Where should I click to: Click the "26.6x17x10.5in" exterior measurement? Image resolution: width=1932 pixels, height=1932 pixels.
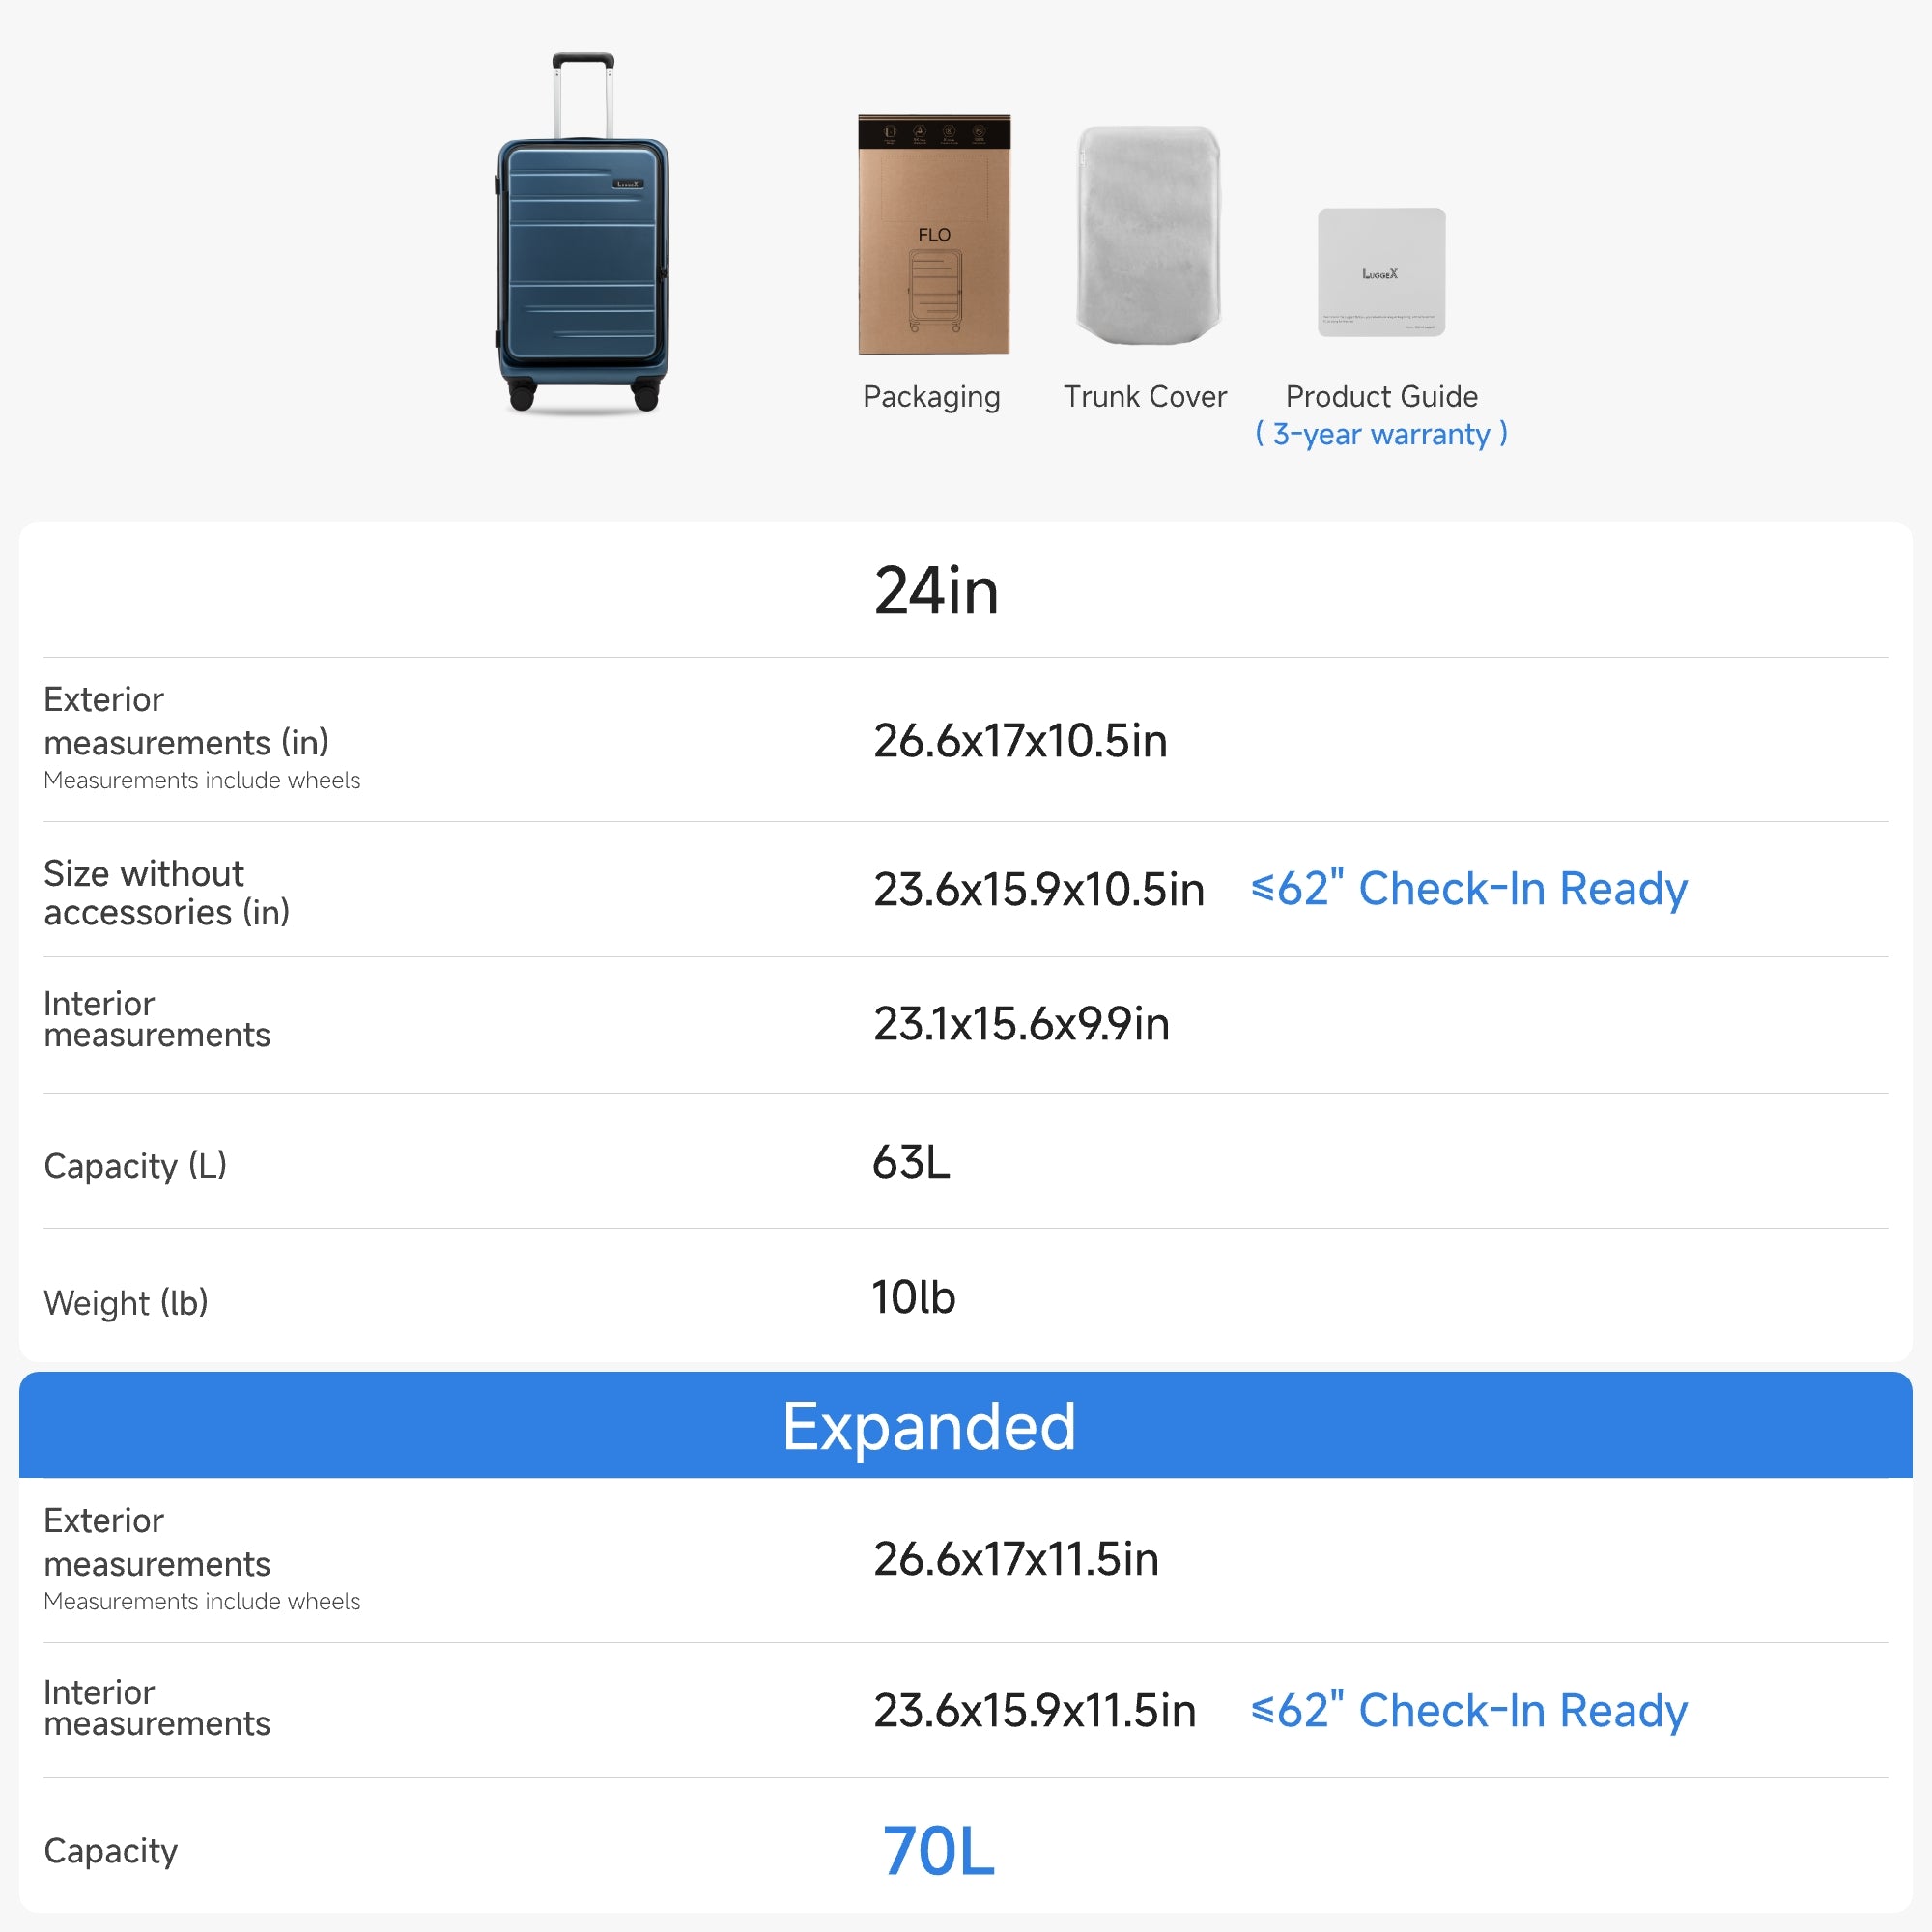pos(1020,741)
